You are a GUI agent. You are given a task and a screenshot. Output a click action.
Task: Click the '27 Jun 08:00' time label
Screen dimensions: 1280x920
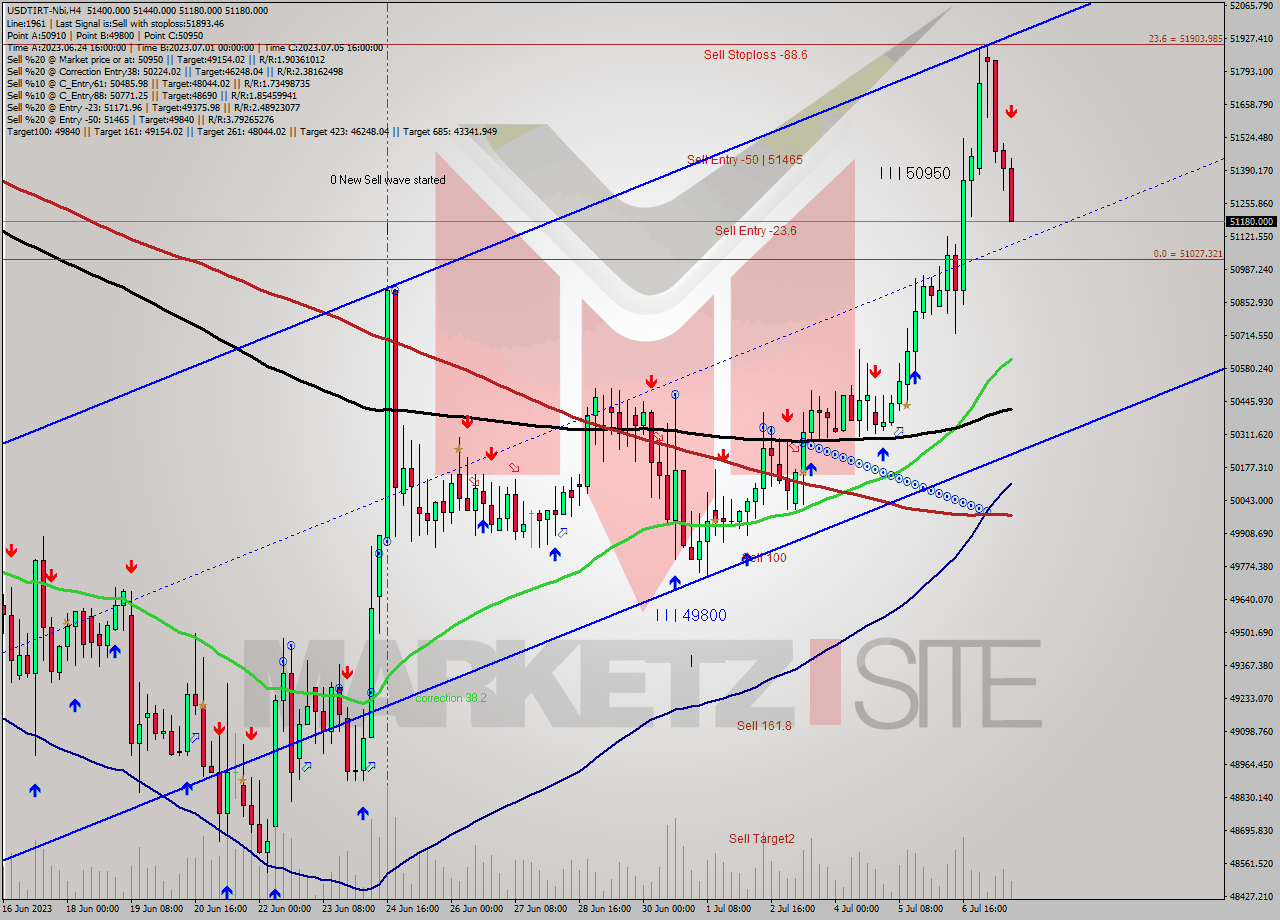[540, 909]
